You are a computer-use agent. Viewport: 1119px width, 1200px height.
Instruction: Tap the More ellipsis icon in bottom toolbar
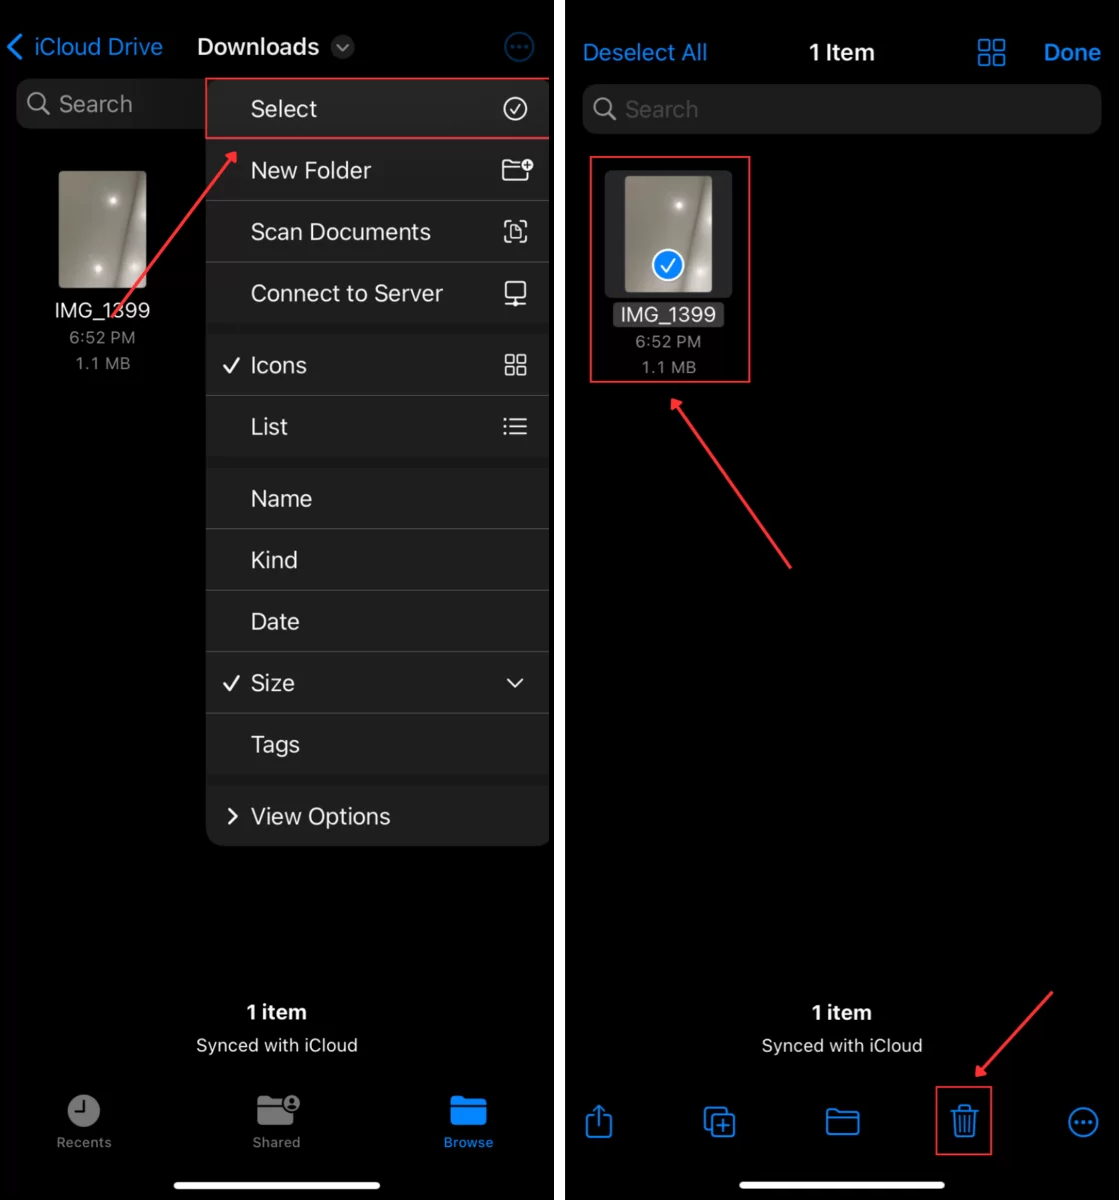point(1083,1122)
